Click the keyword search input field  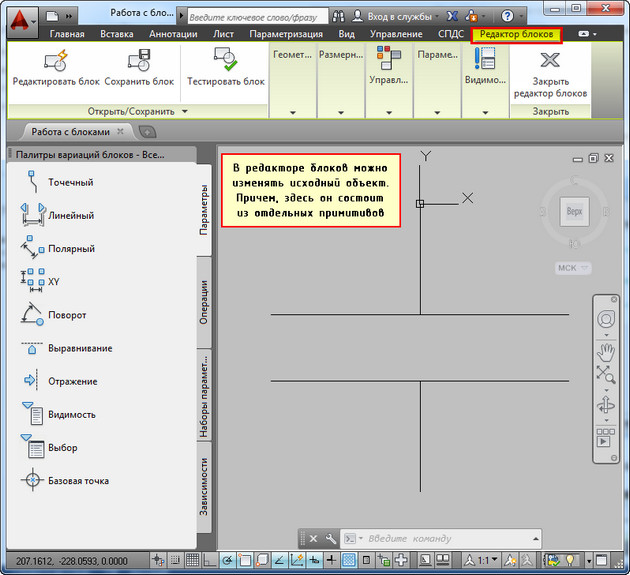pyautogui.click(x=258, y=17)
